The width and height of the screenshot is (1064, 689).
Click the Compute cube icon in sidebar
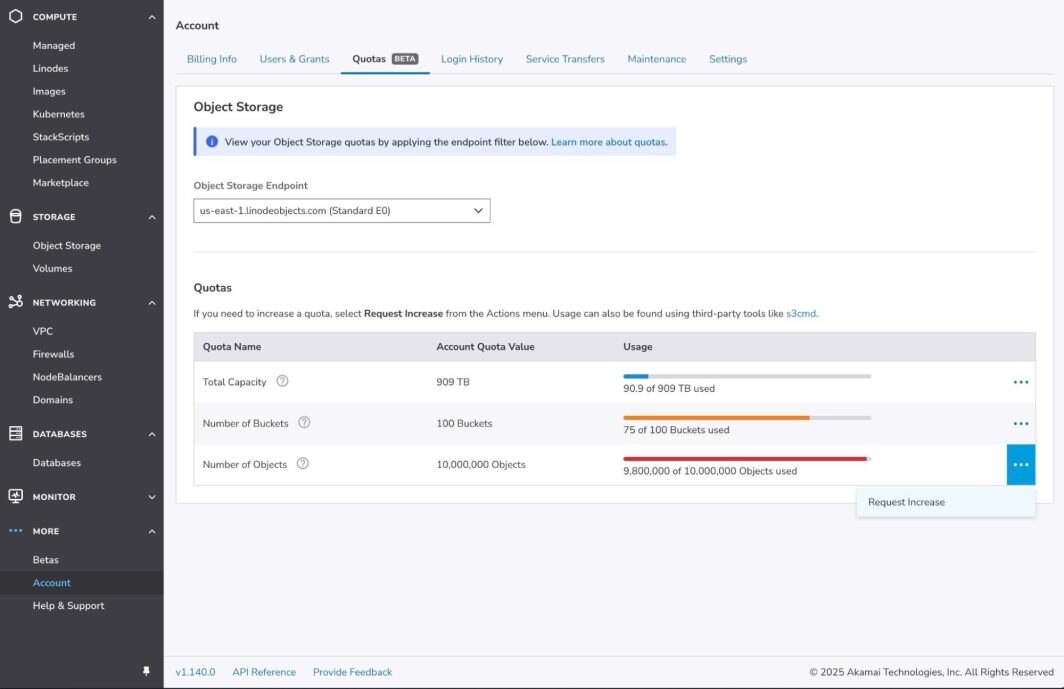click(15, 17)
